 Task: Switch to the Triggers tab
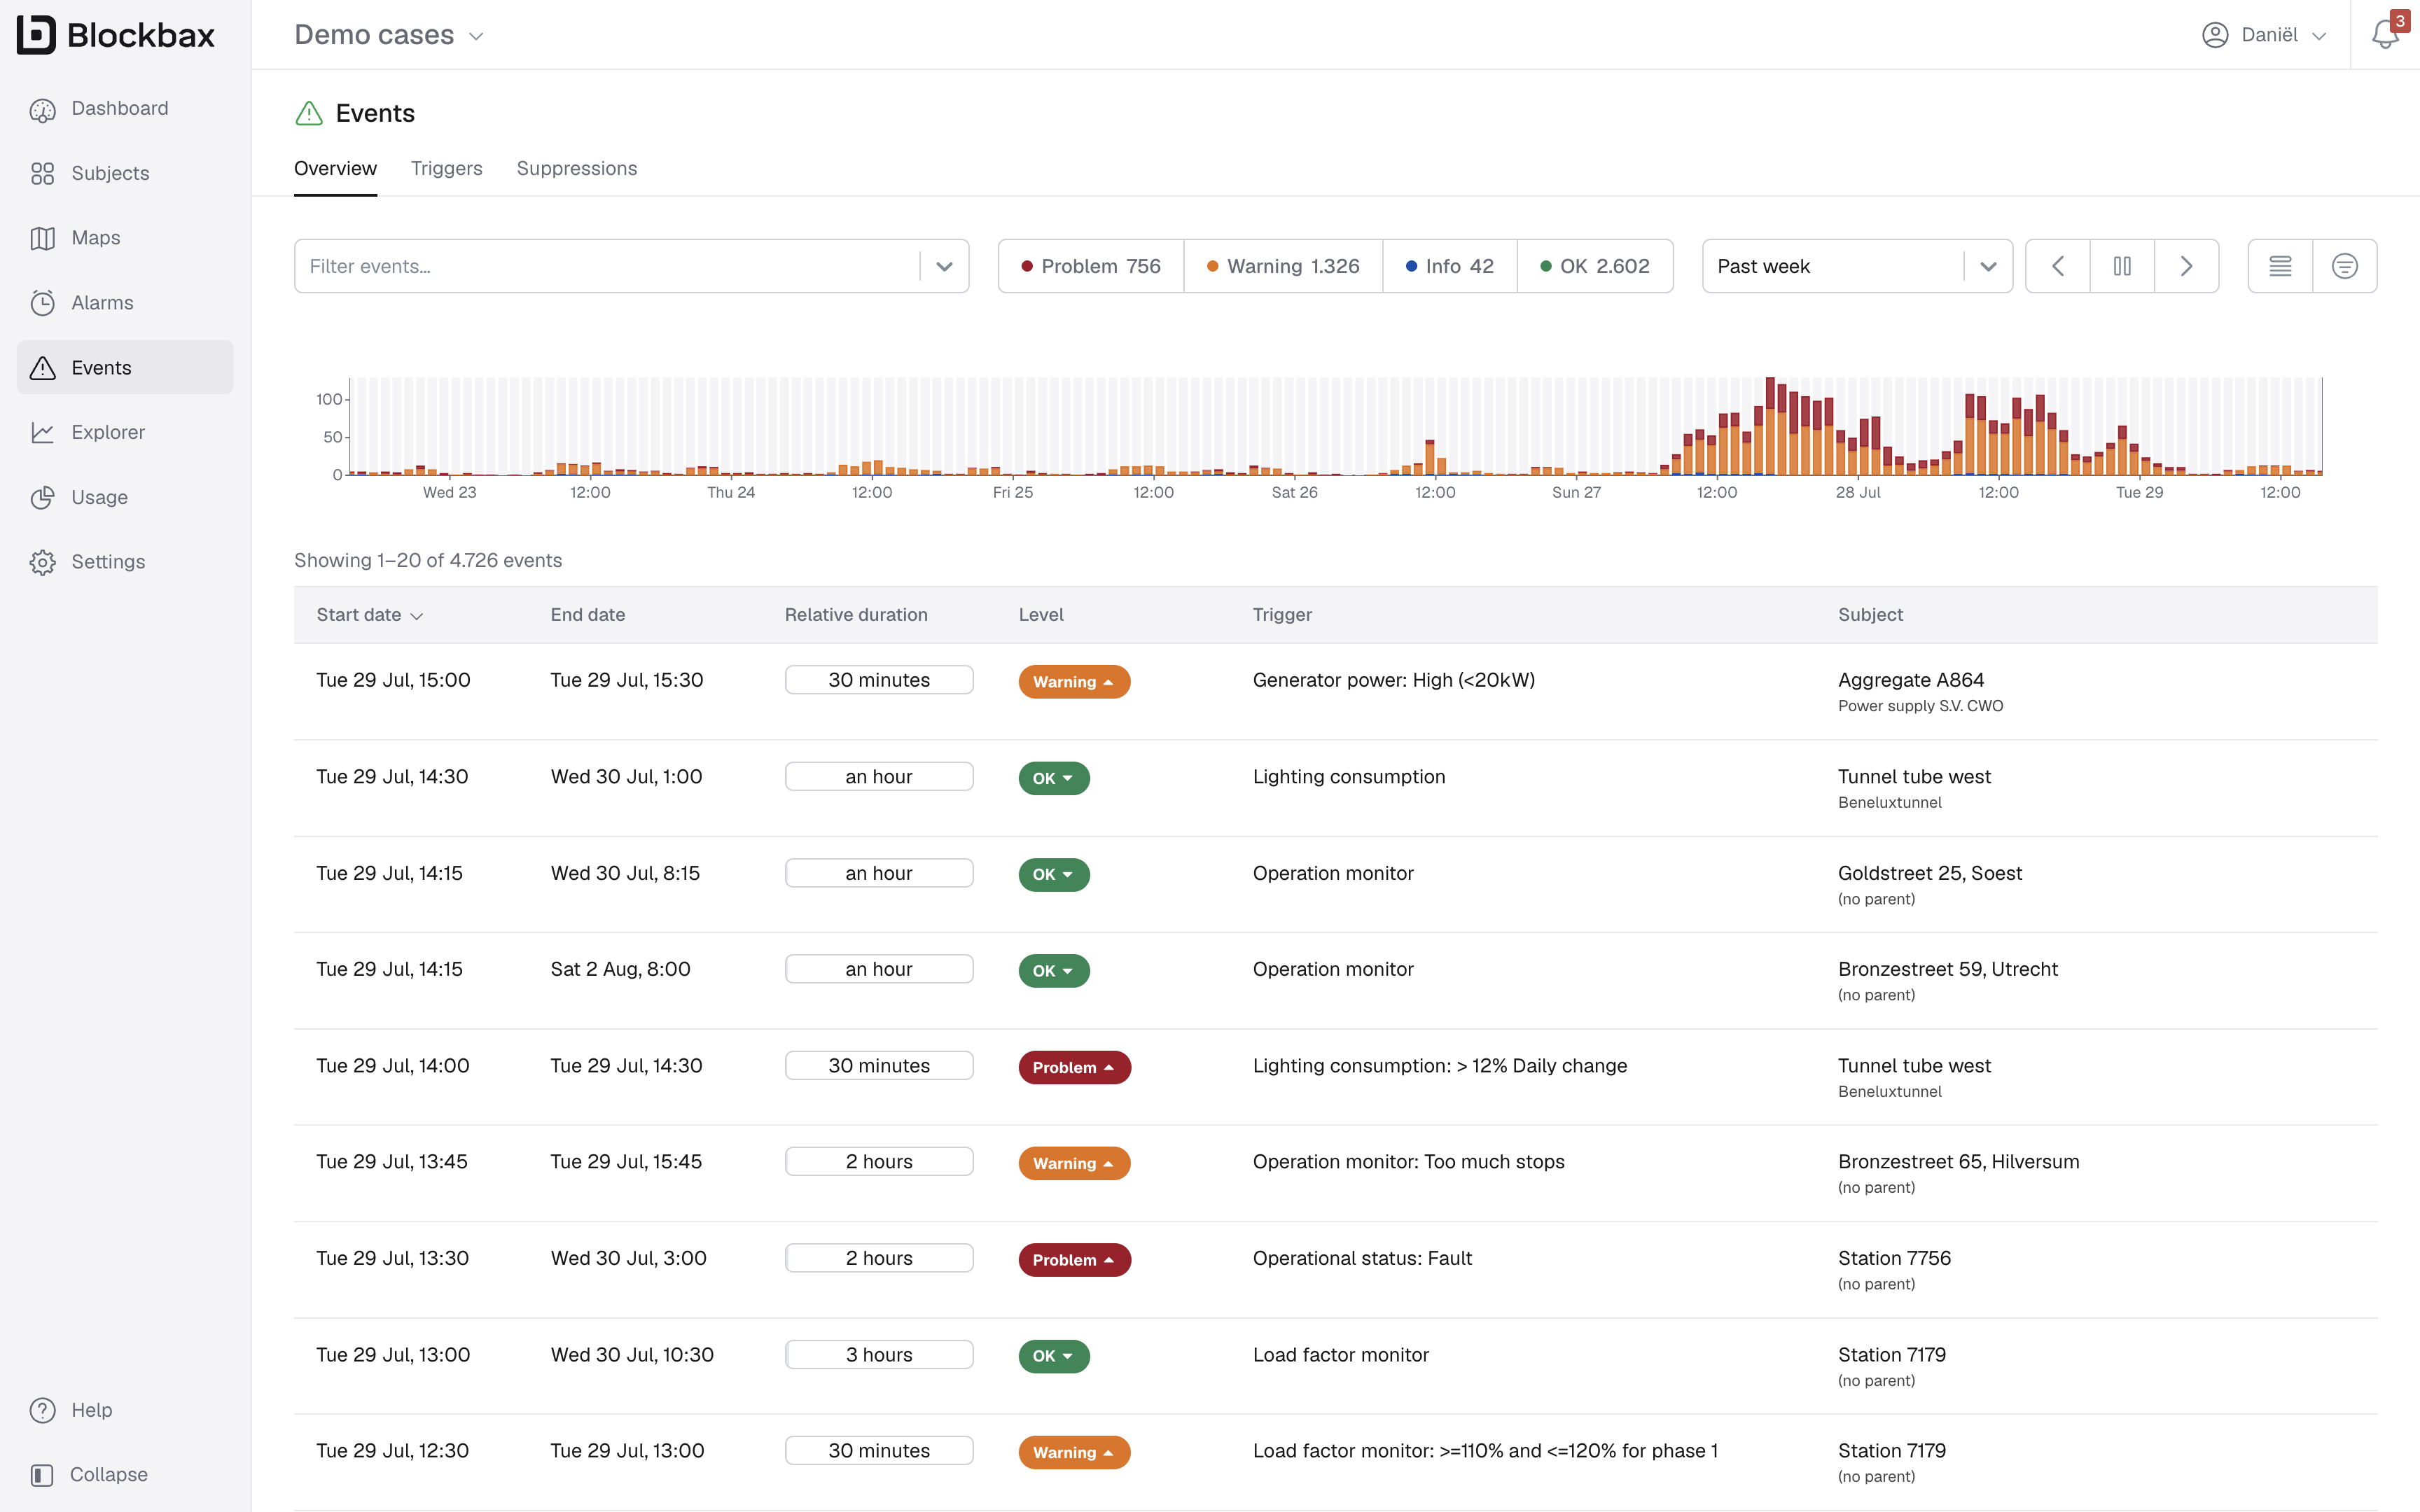[x=446, y=168]
